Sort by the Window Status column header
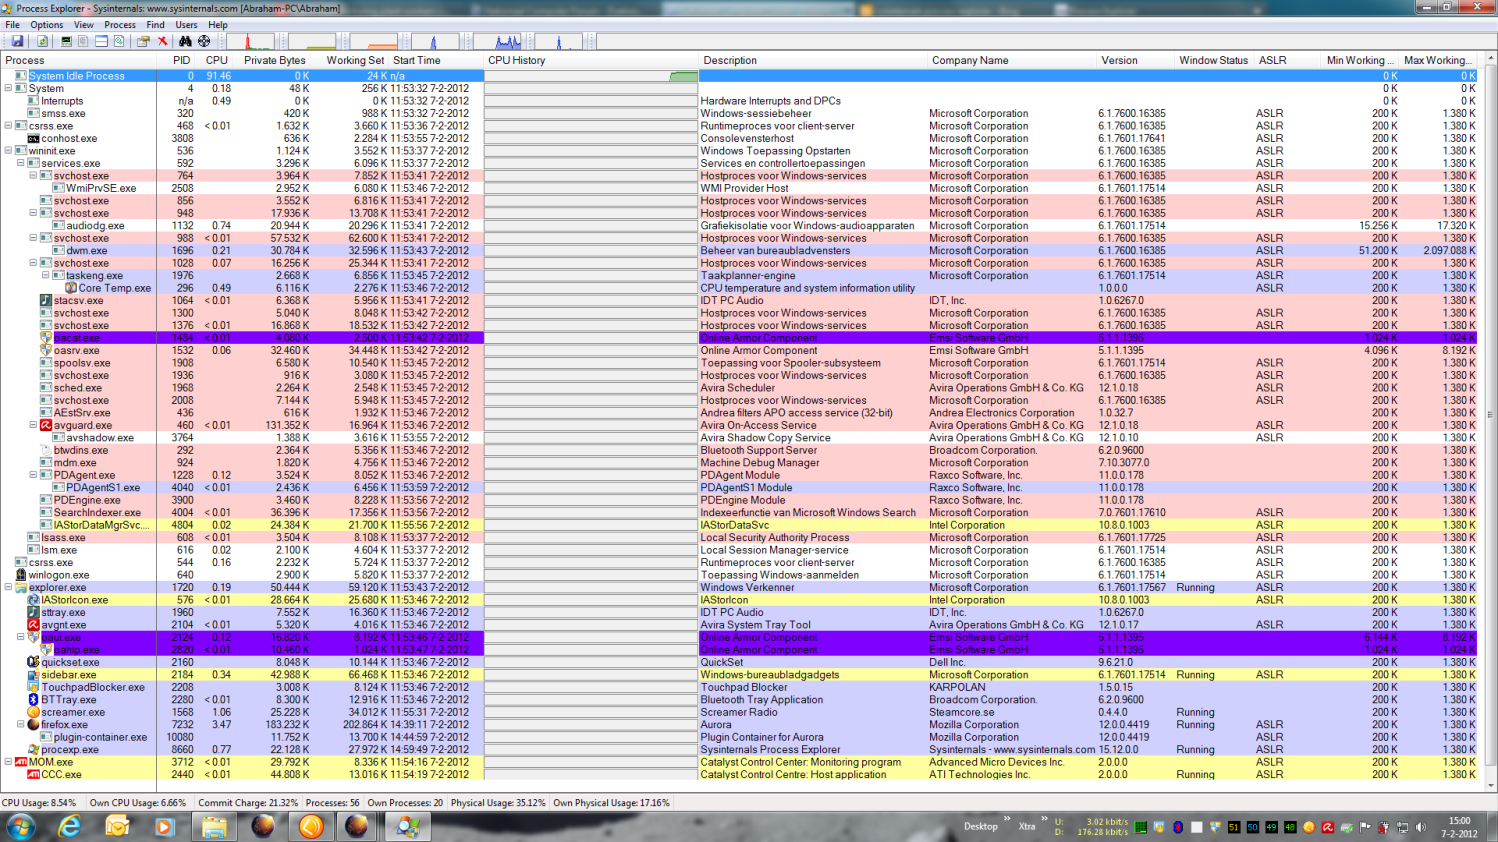This screenshot has height=842, width=1498. click(x=1213, y=60)
